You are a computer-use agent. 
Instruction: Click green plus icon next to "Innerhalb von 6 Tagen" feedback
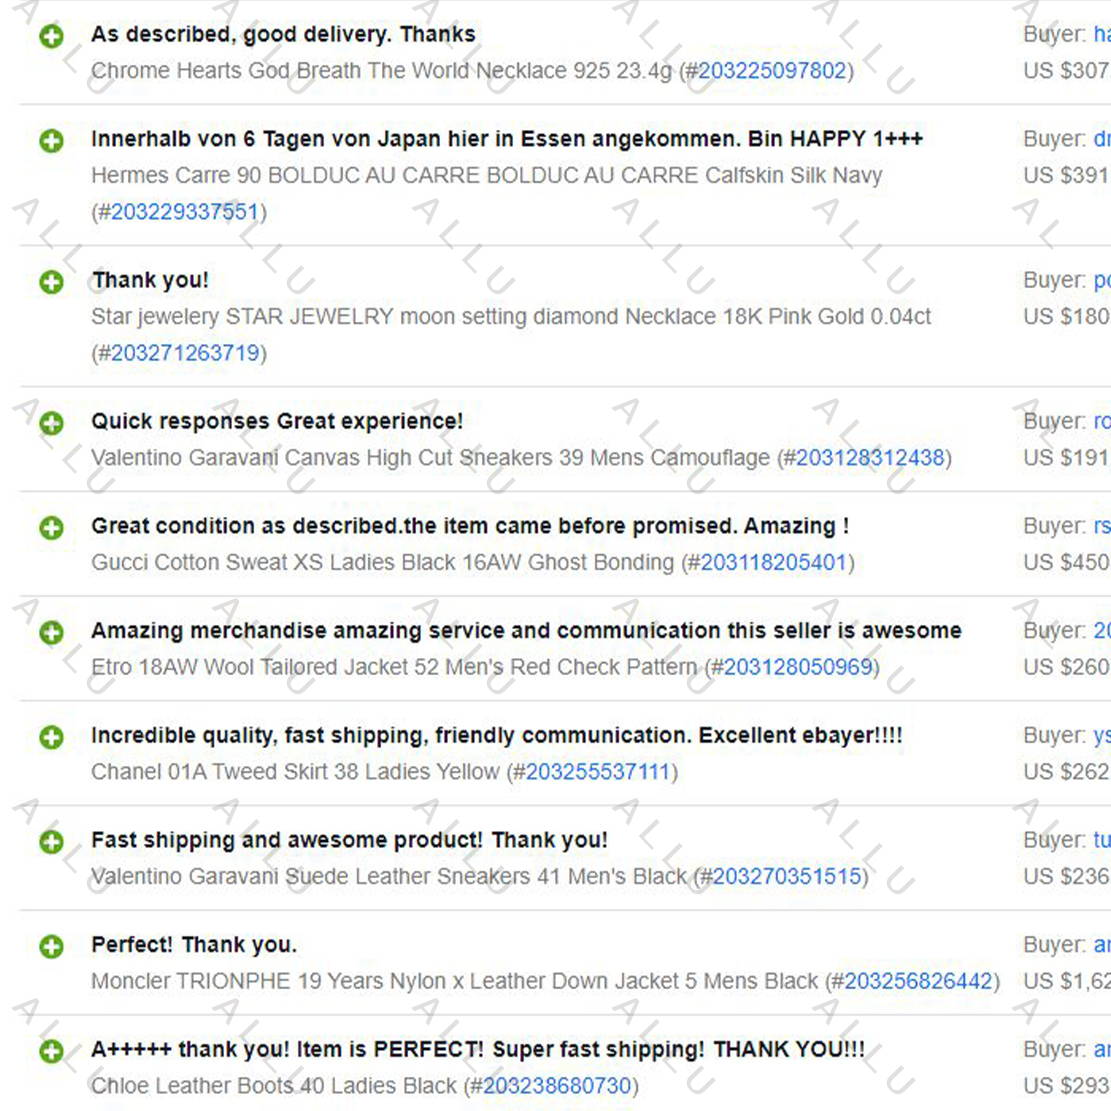pos(51,140)
